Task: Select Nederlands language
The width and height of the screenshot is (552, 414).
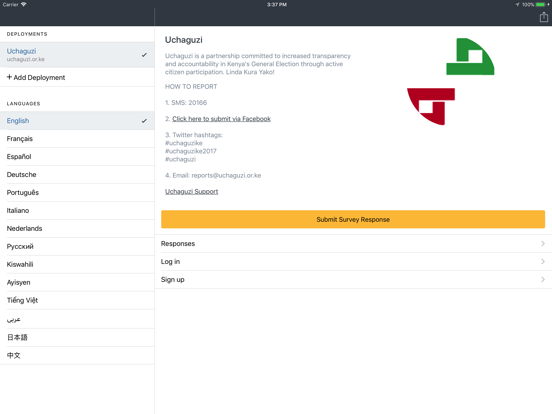Action: point(77,228)
